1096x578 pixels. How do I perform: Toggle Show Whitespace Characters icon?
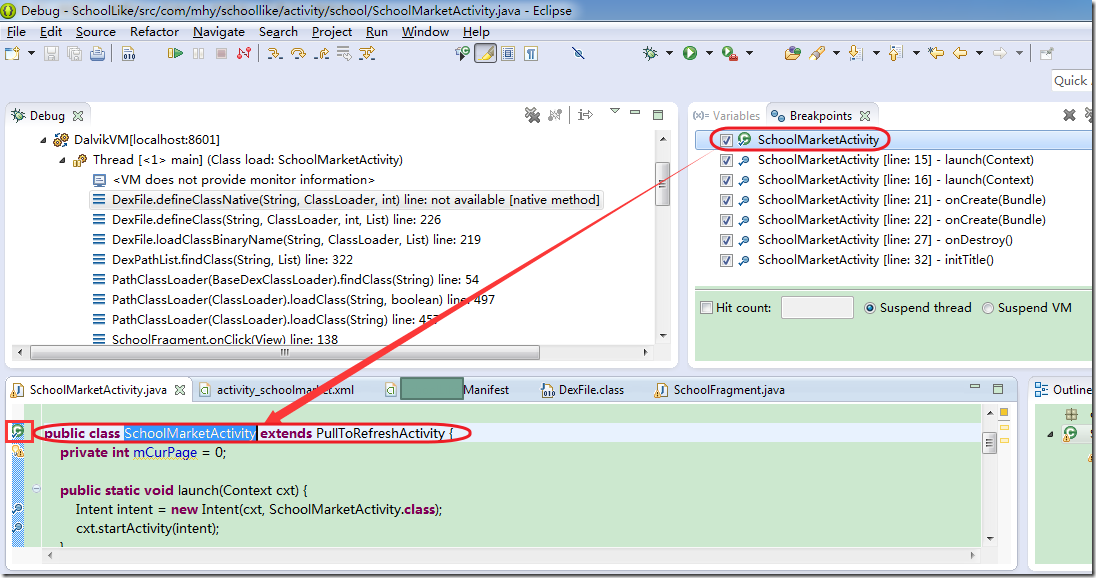(x=531, y=53)
